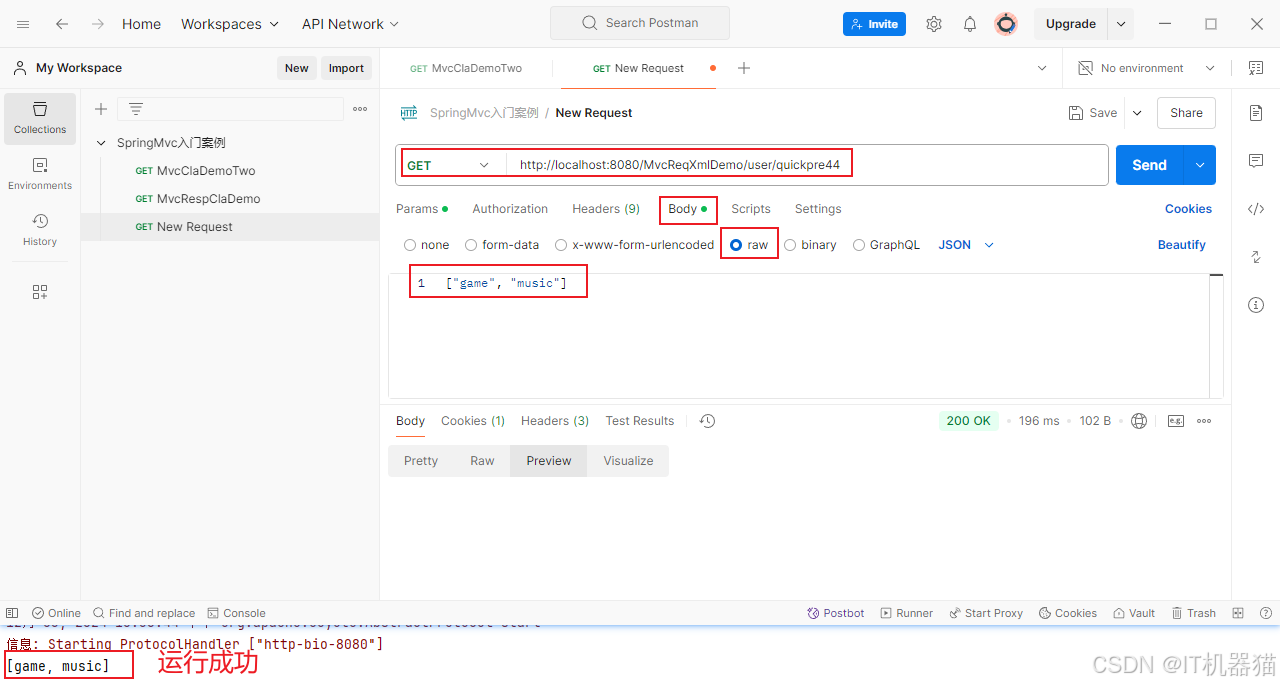The width and height of the screenshot is (1280, 686).
Task: Click the Share button
Action: pos(1186,113)
